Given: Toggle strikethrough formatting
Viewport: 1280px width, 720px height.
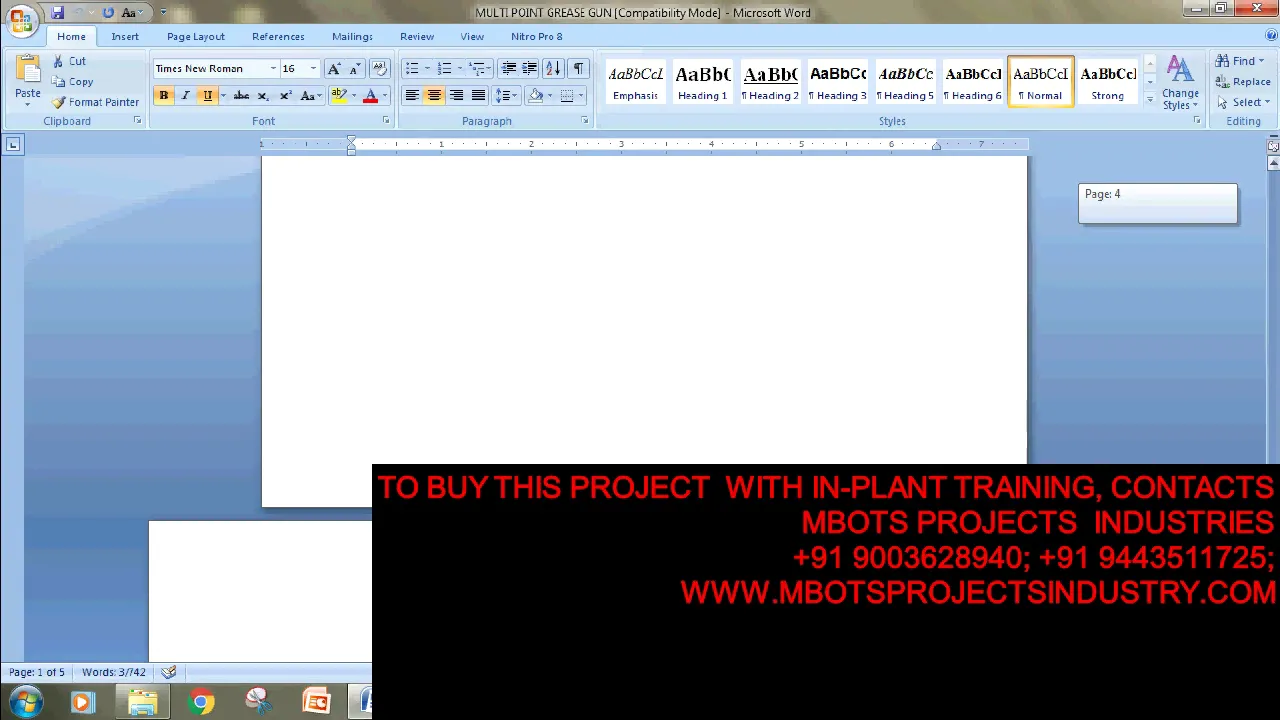Looking at the screenshot, I should [x=241, y=96].
